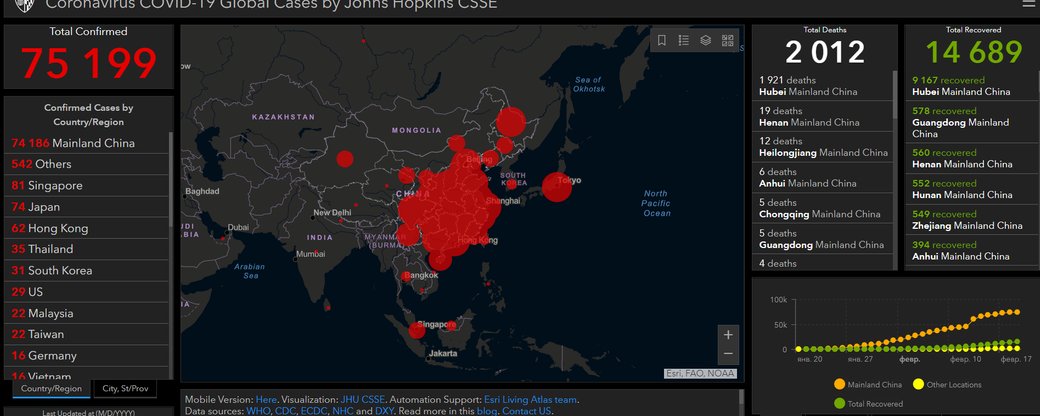1040x416 pixels.
Task: Open the DXY data source link
Action: coord(384,411)
